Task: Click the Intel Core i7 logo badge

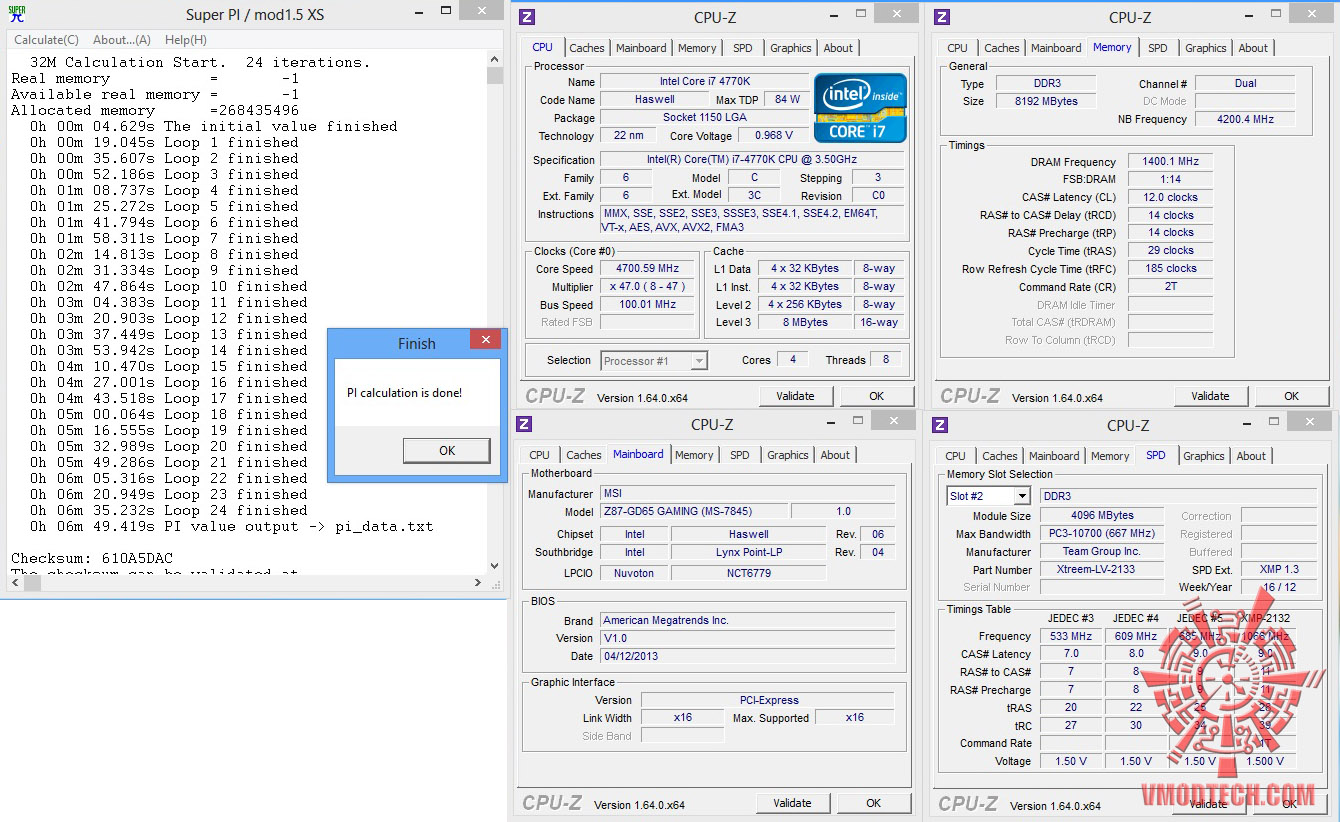Action: pos(860,108)
